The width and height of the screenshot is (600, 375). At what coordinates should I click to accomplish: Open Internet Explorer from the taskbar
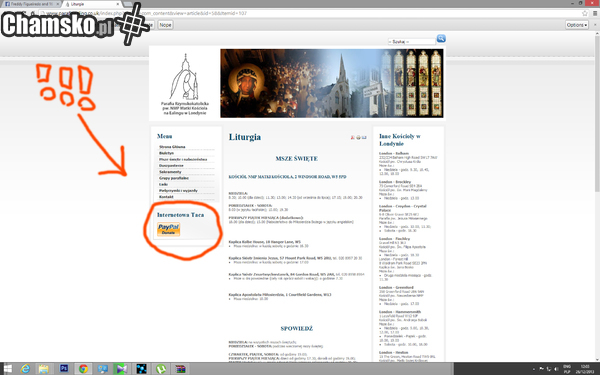26,369
